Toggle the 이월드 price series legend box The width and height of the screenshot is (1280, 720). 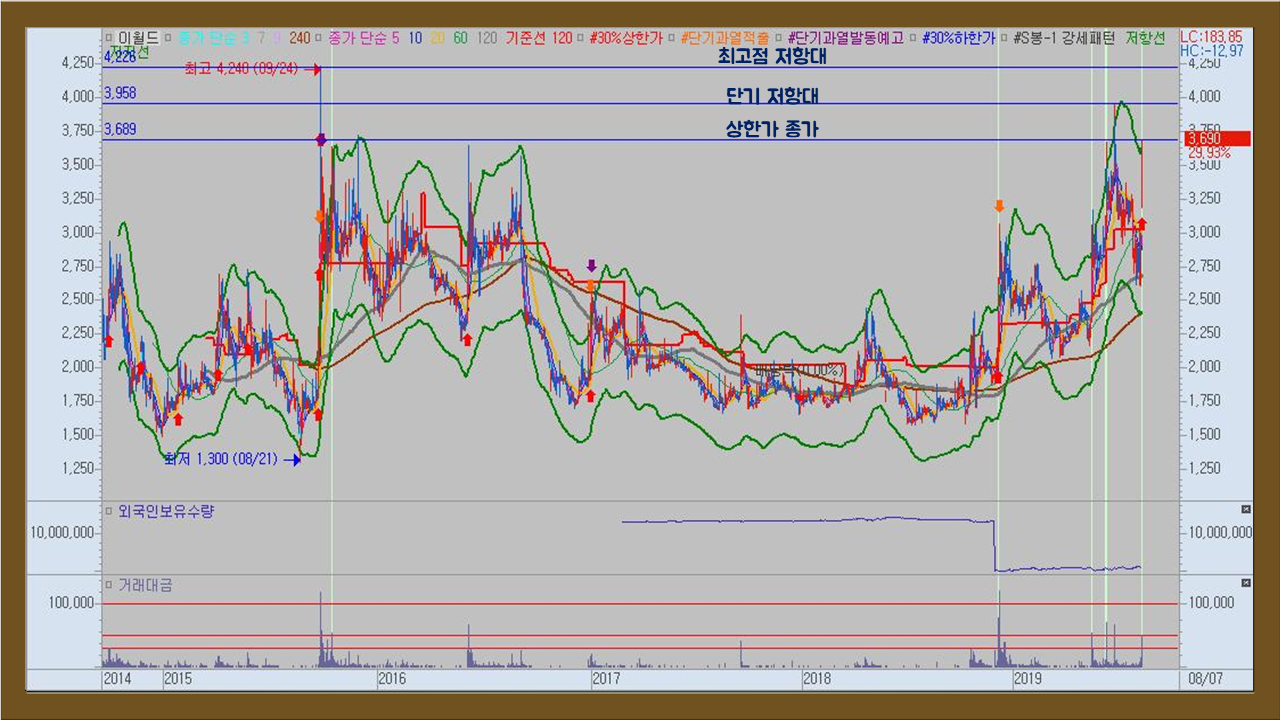pyautogui.click(x=107, y=38)
